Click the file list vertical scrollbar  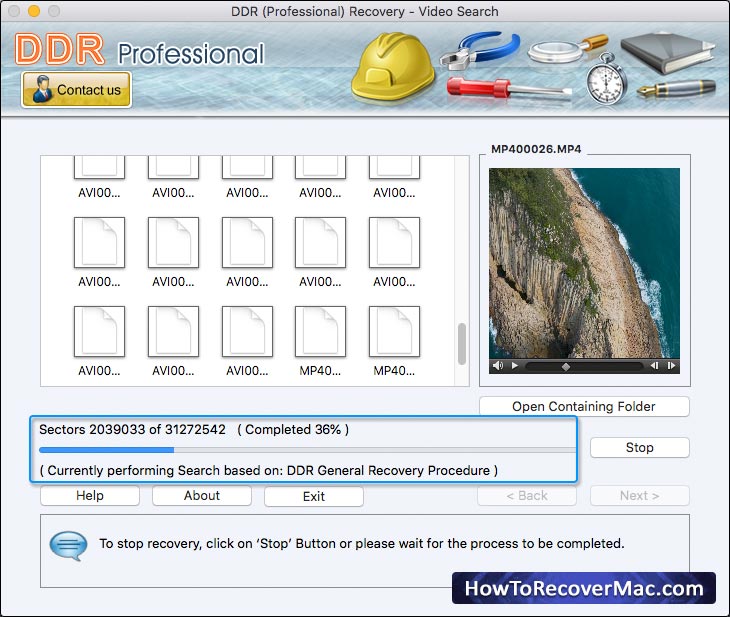(x=462, y=344)
